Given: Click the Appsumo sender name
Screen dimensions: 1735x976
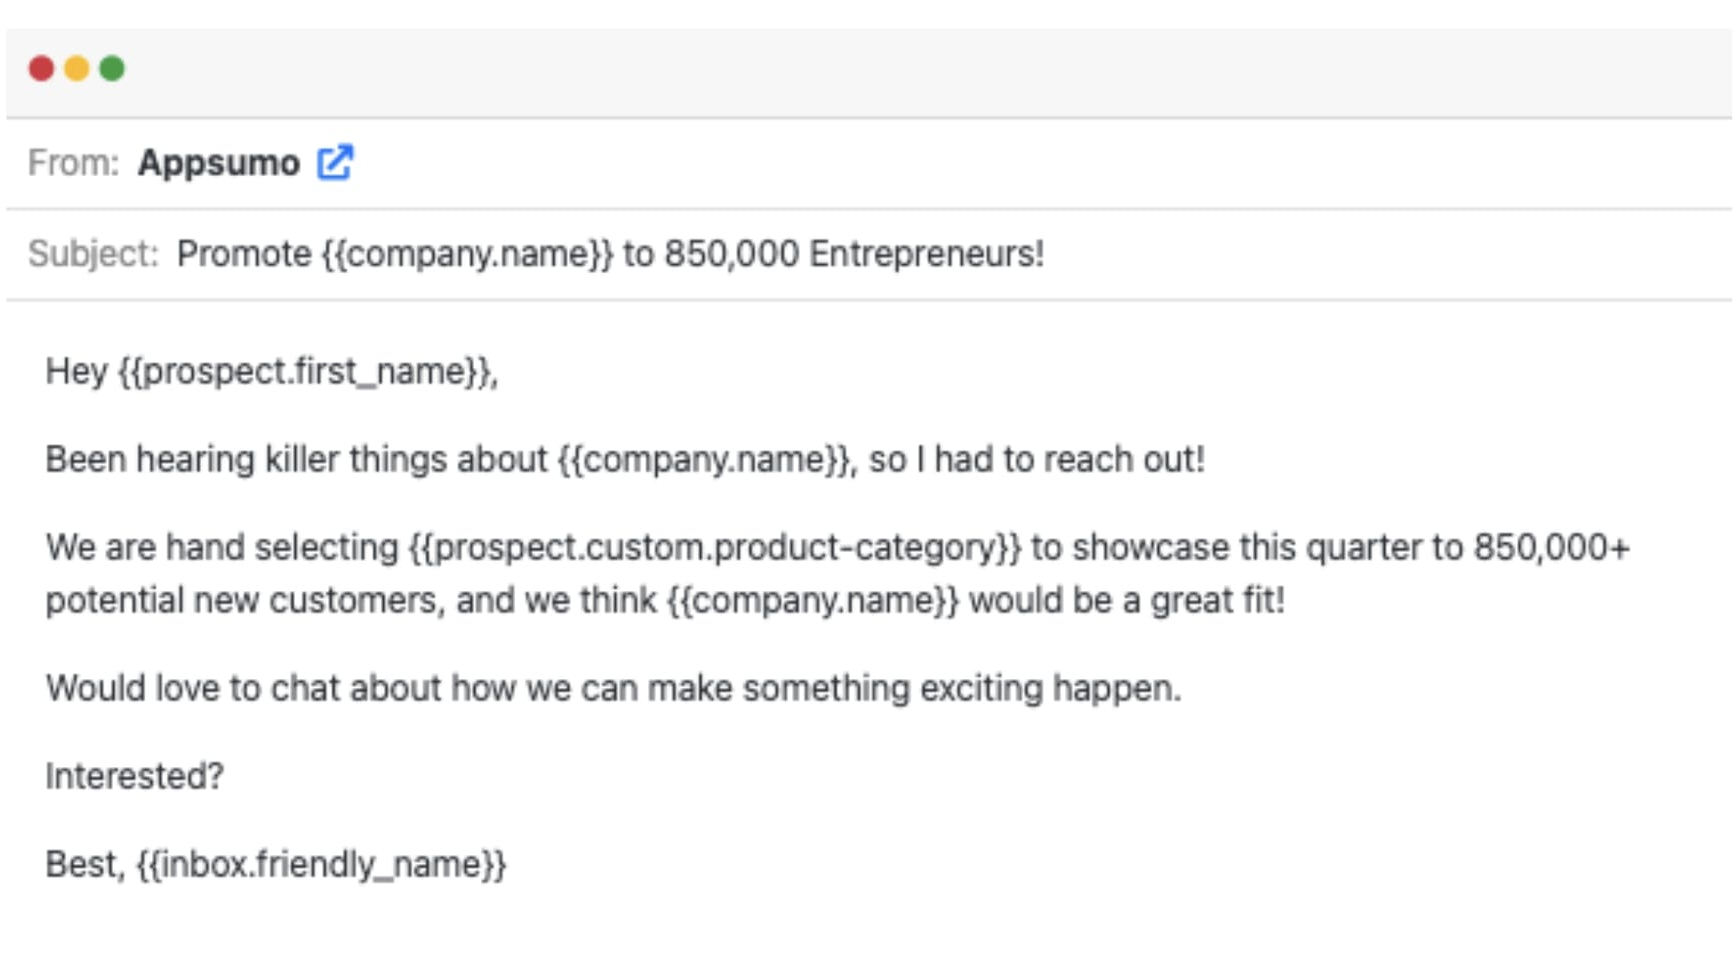Looking at the screenshot, I should 220,162.
